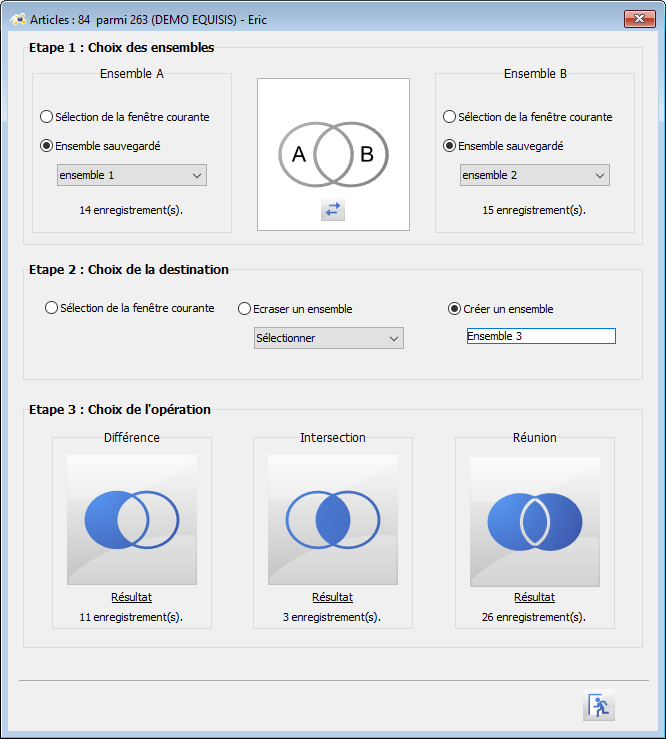Click the swap ensembles A and B icon
Screen dimensions: 666x739
point(333,209)
